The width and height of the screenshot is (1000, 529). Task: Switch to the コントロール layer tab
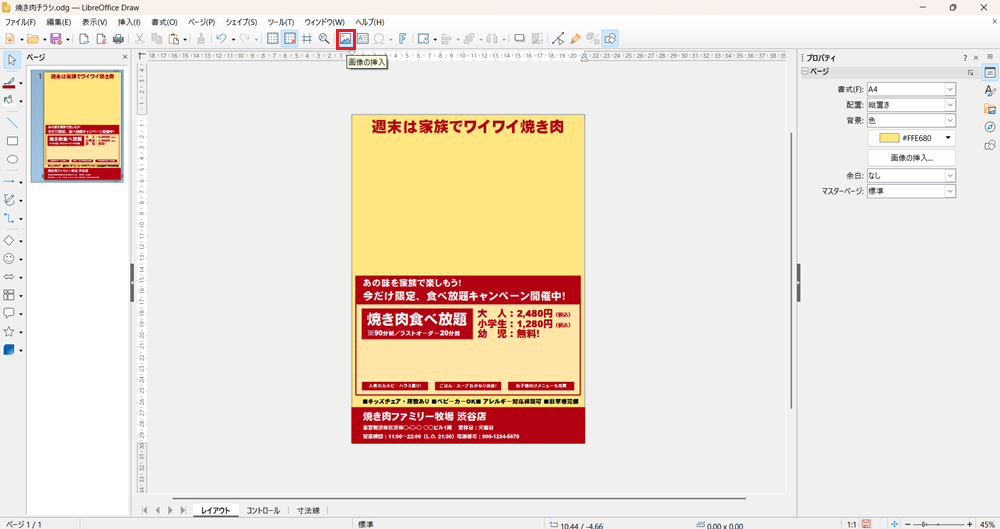[263, 510]
